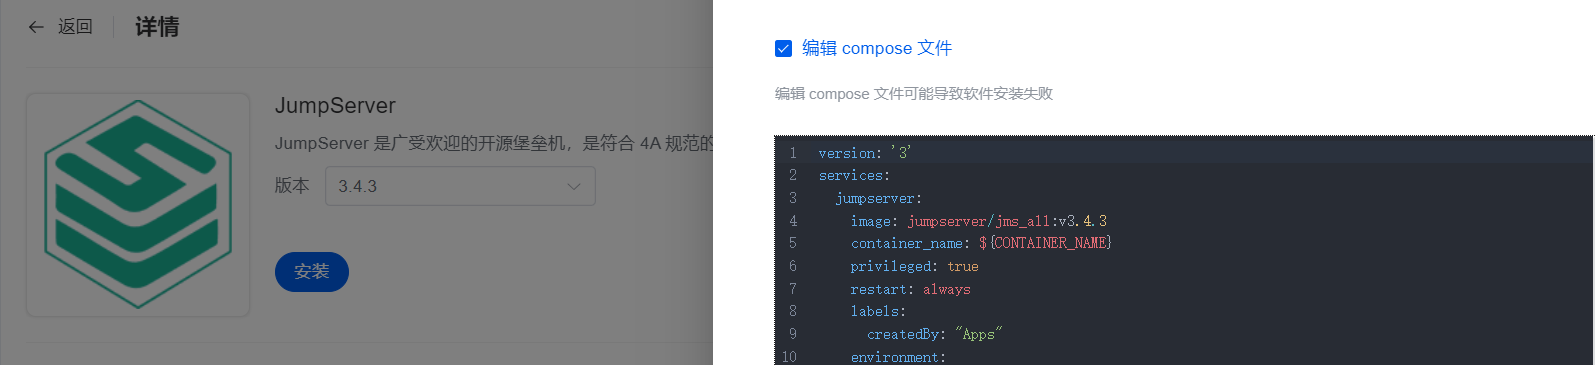Click the JumpServer logo image
This screenshot has height=365, width=1595.
pos(138,205)
